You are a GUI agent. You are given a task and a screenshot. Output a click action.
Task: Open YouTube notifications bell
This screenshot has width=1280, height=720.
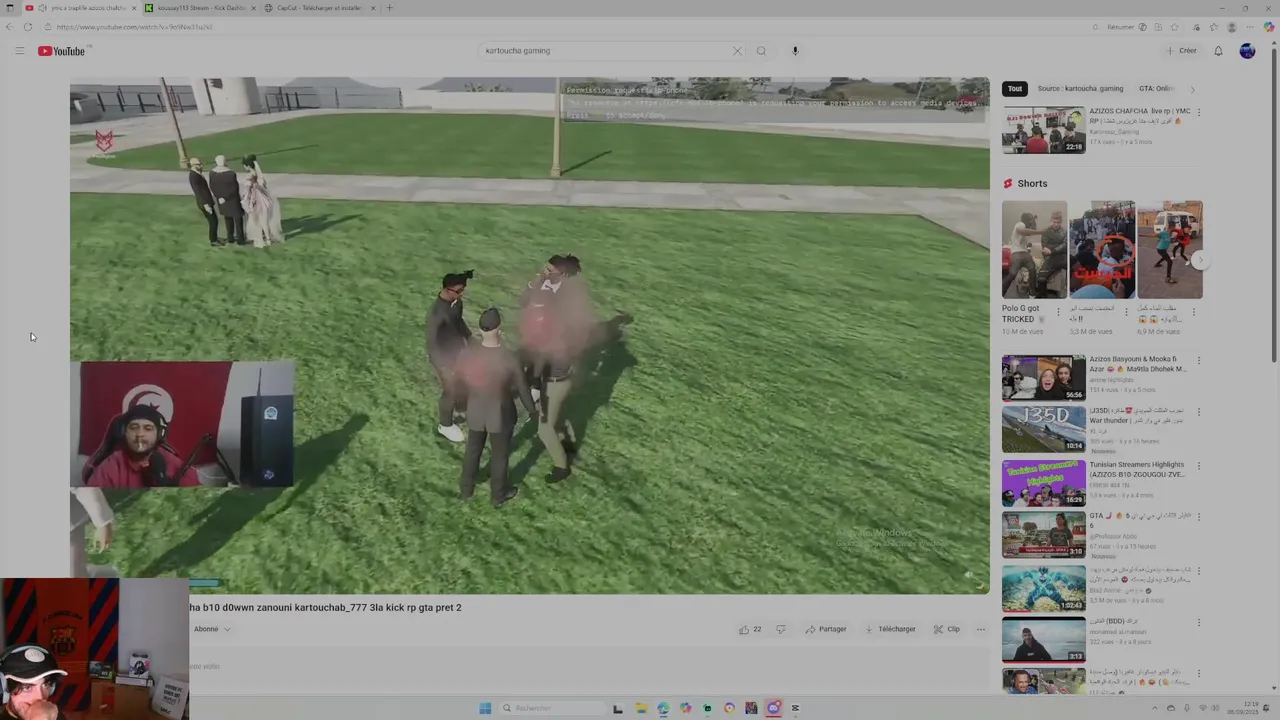[1218, 51]
